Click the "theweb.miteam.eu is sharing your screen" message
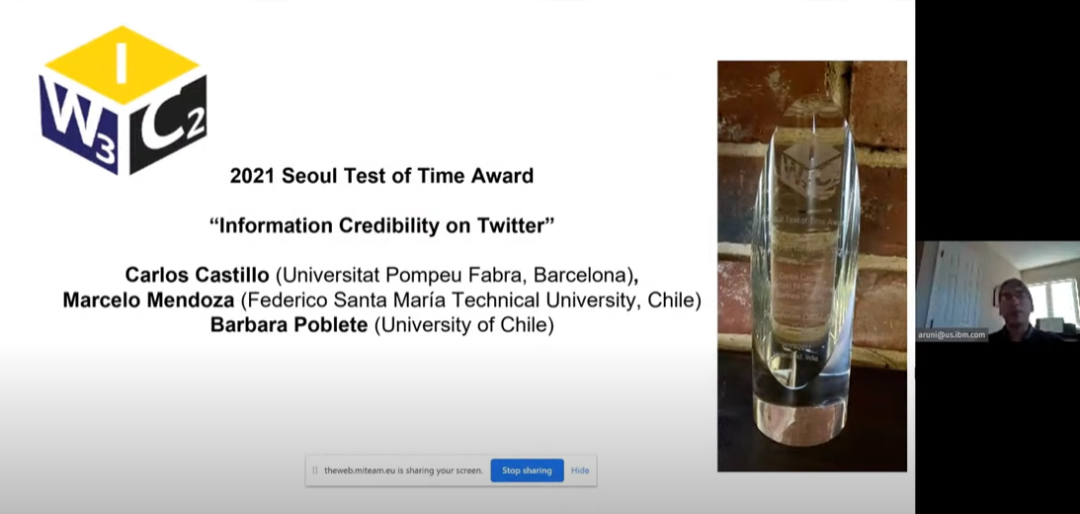This screenshot has width=1080, height=514. point(403,470)
